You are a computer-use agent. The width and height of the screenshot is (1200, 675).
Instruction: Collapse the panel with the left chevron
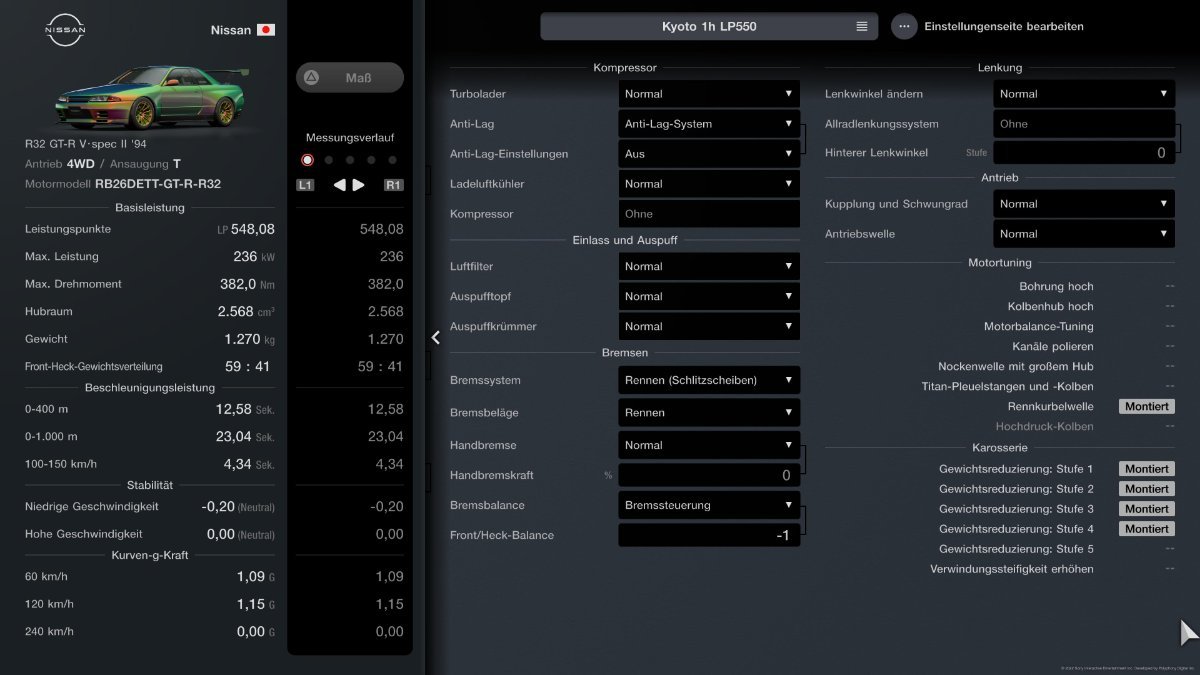pyautogui.click(x=436, y=338)
